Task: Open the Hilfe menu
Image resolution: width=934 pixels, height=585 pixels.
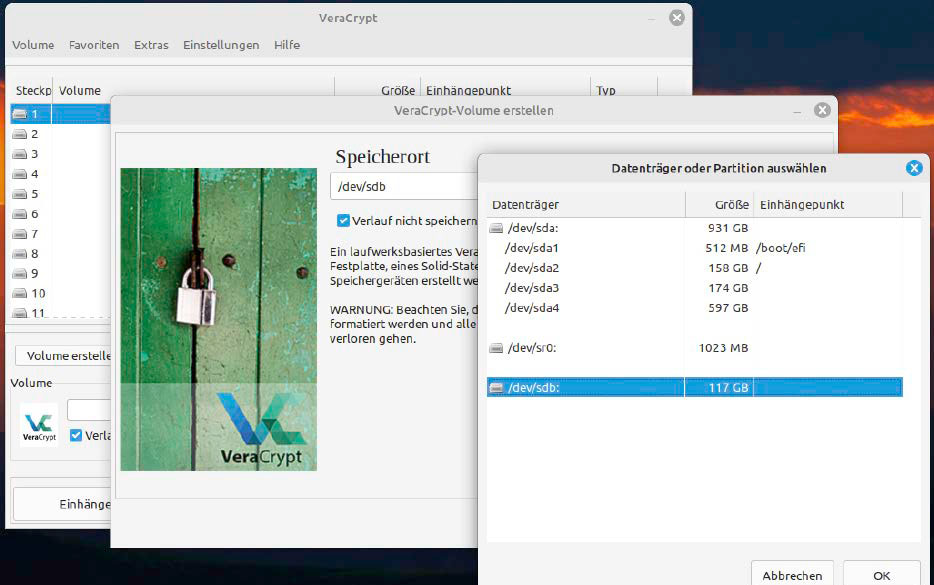Action: coord(287,45)
